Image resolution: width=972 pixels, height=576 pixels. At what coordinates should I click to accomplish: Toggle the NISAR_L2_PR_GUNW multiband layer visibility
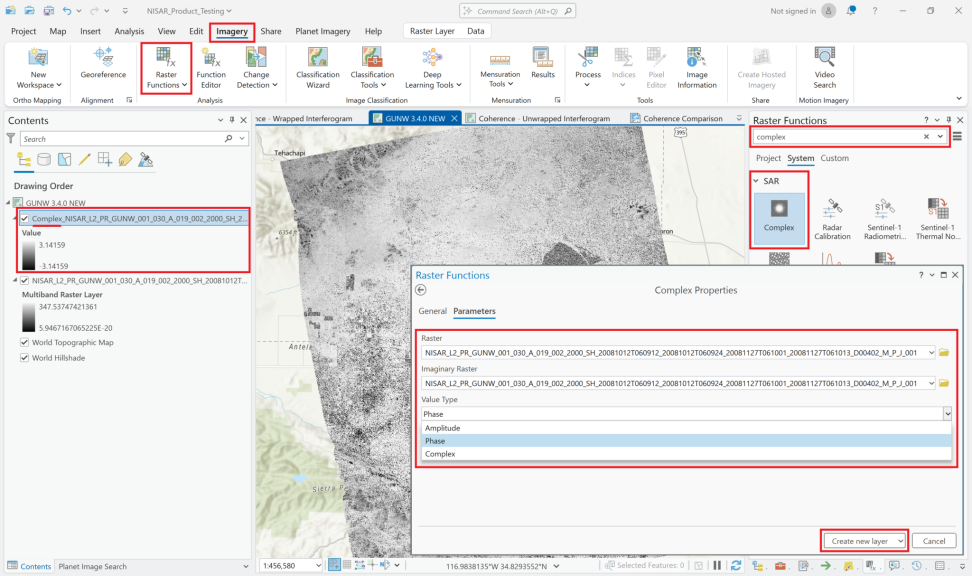coord(25,280)
